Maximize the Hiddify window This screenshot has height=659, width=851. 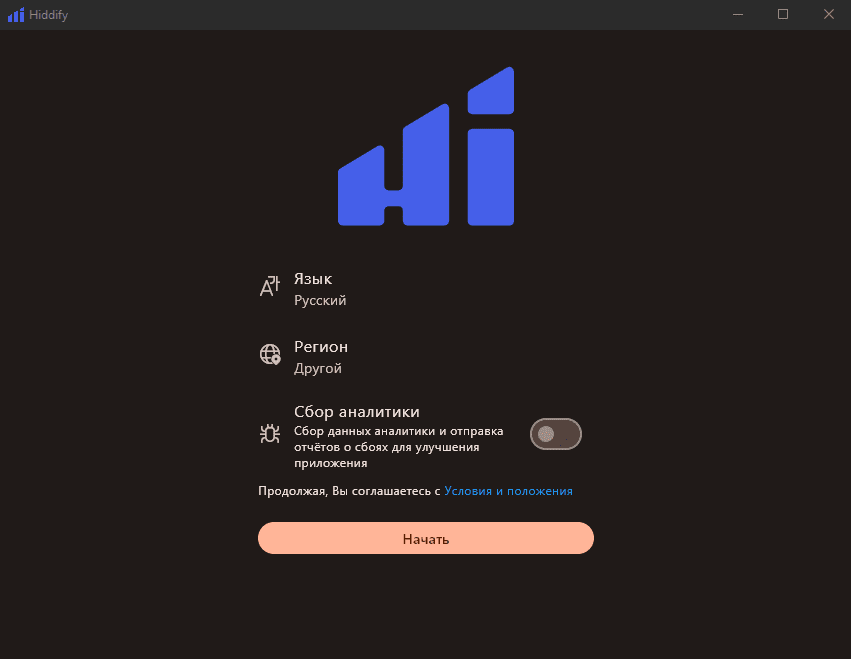pos(783,14)
